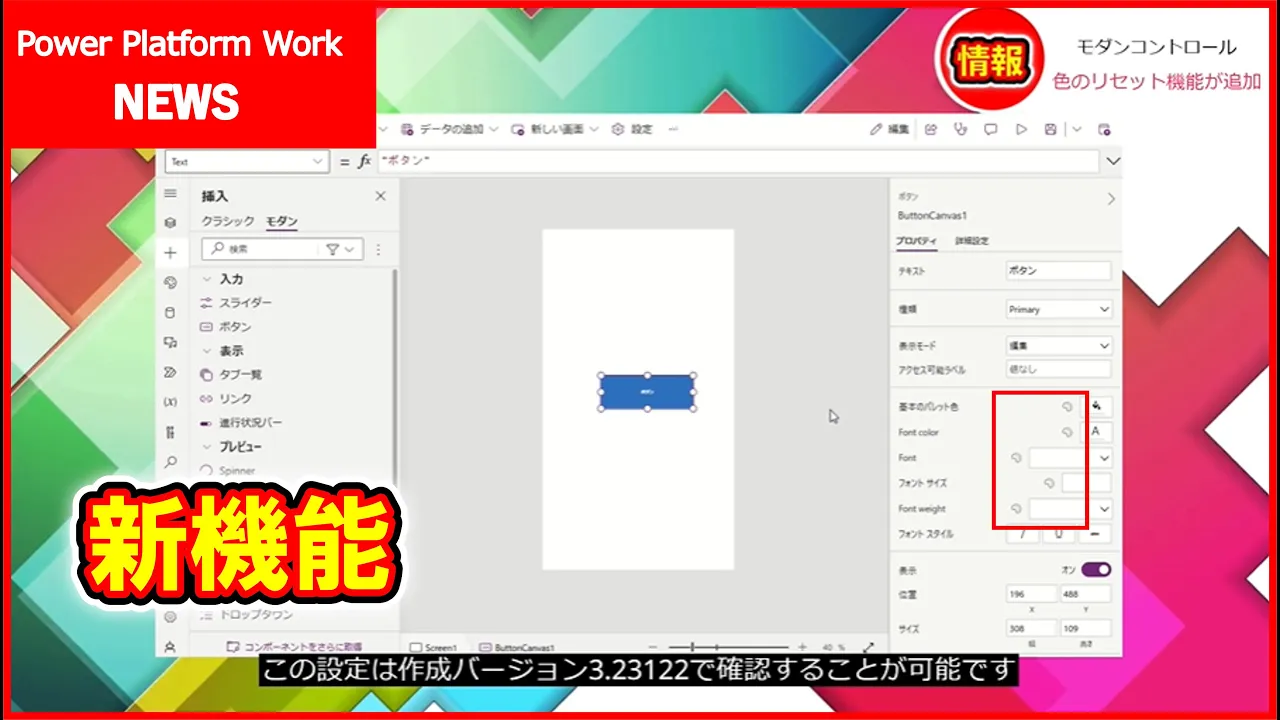Reset the フォント サイズ value
The width and height of the screenshot is (1280, 720).
1049,483
